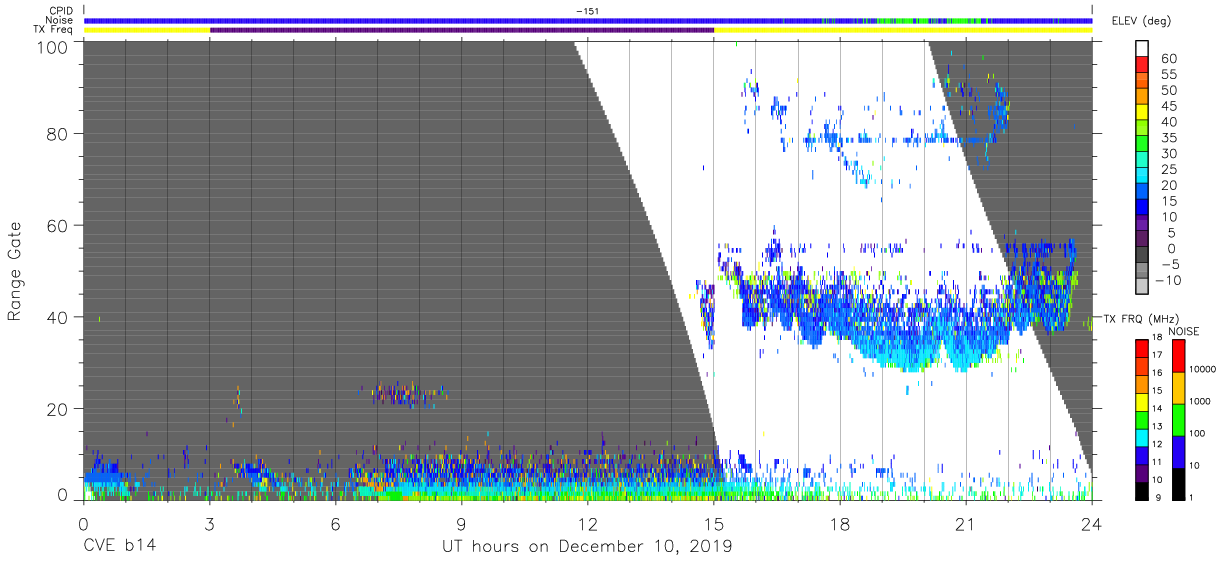Click the blue Noise bar along the top
Image resolution: width=1228 pixels, height=567 pixels.
tap(588, 20)
